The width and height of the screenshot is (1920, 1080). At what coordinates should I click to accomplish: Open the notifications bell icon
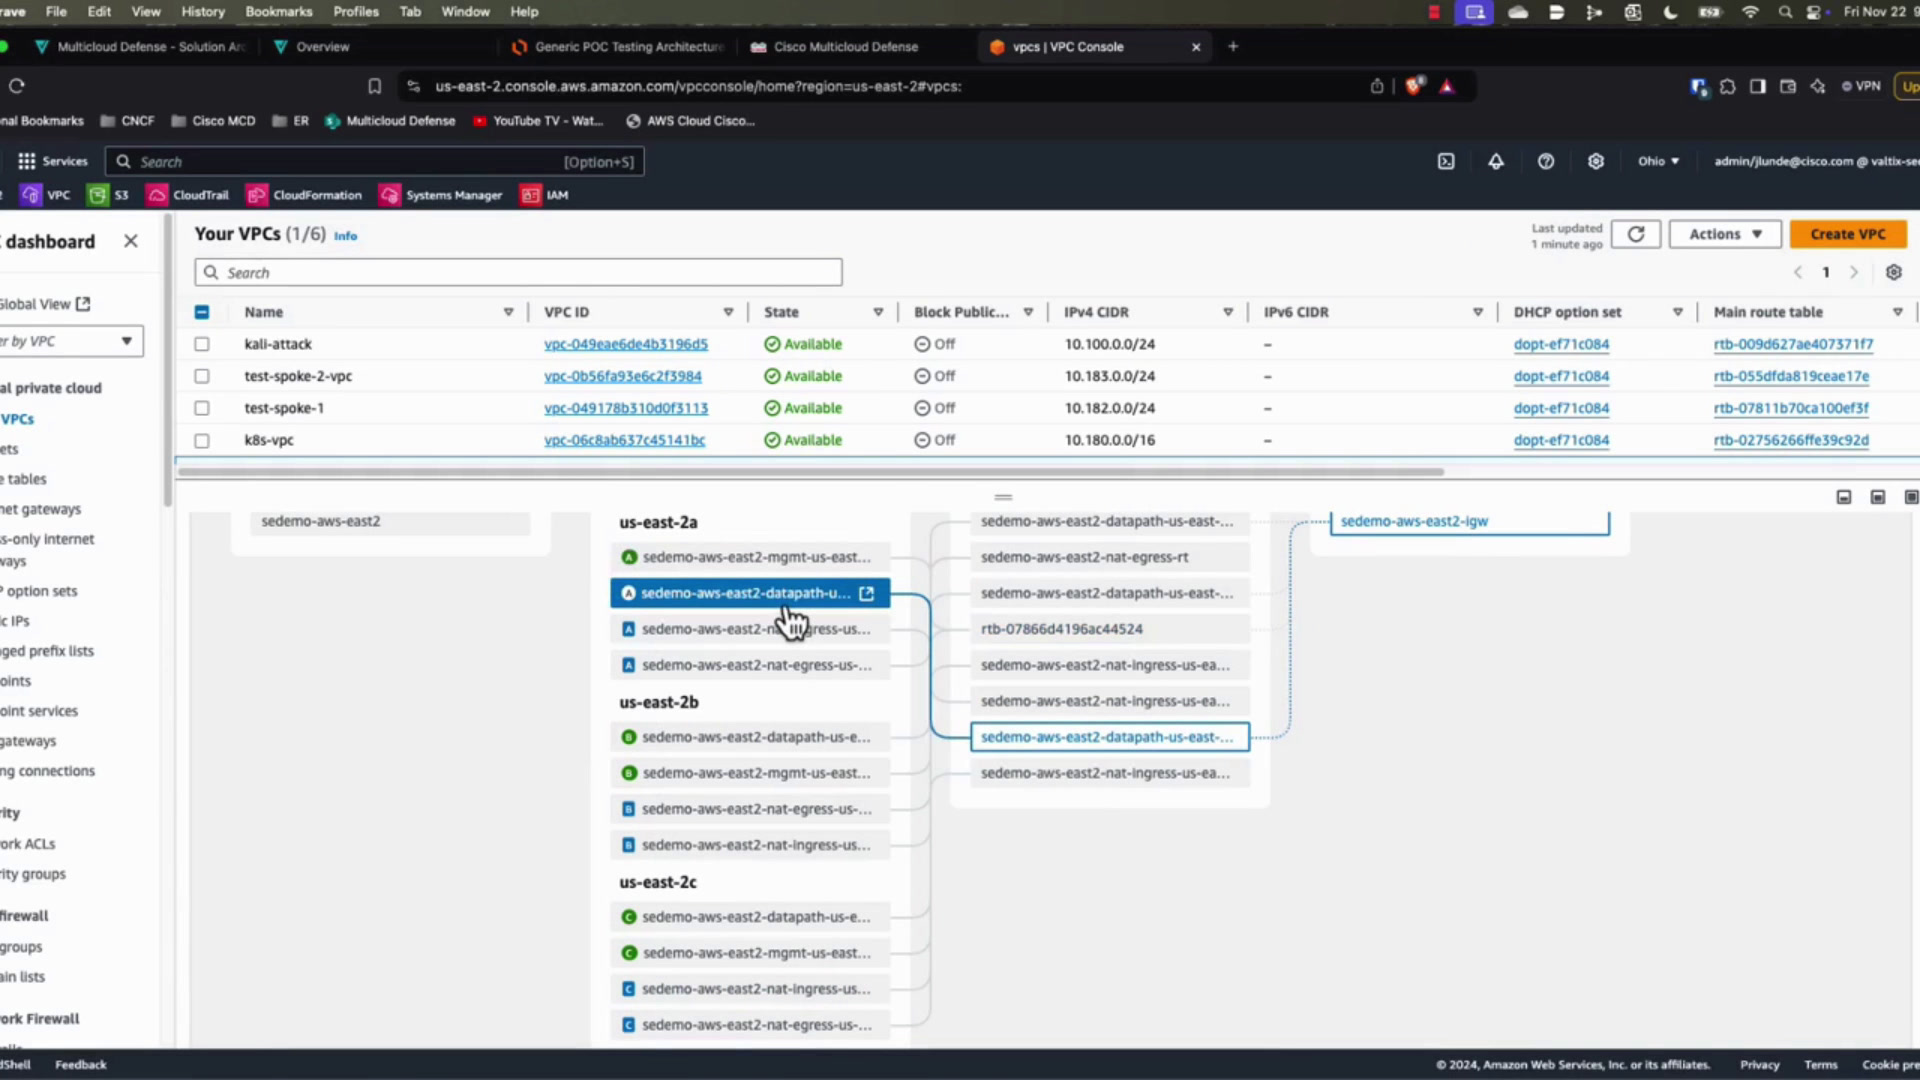click(1496, 161)
